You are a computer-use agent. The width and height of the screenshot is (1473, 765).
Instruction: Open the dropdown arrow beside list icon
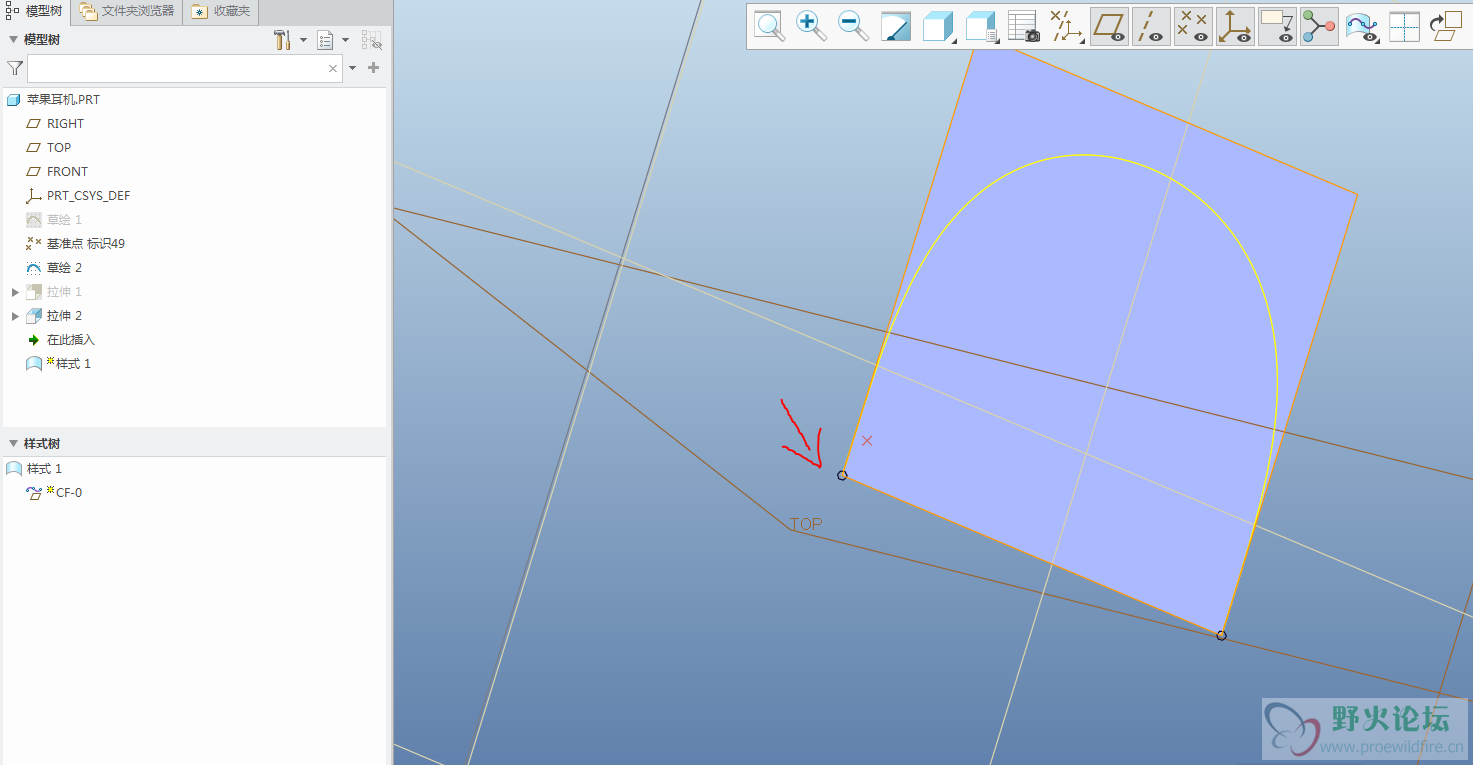(345, 40)
